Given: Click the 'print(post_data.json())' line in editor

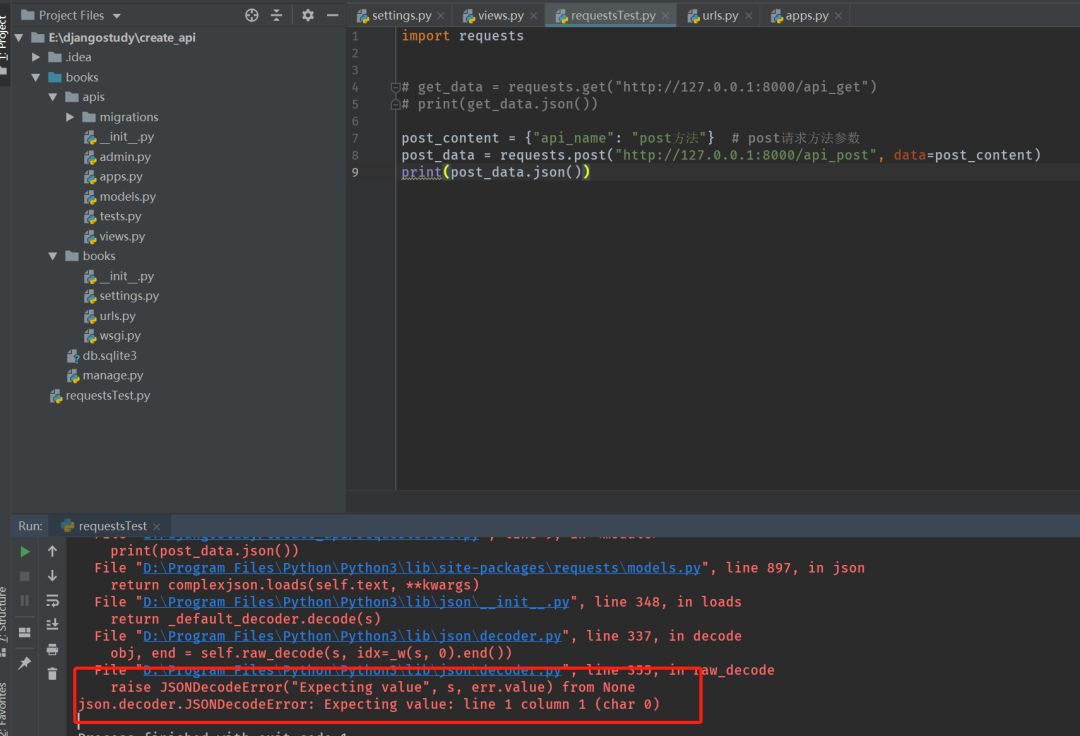Looking at the screenshot, I should 496,173.
